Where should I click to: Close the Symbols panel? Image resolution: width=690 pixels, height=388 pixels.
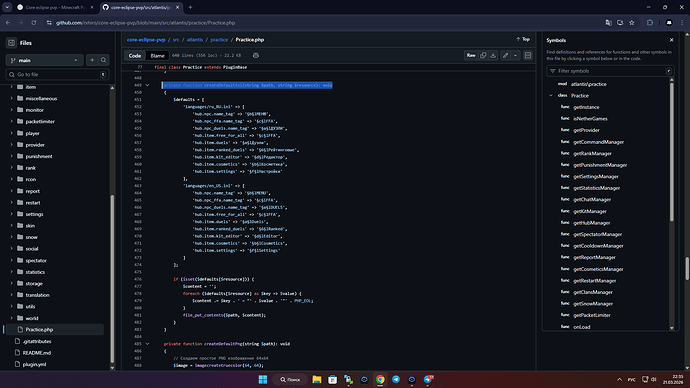pyautogui.click(x=672, y=40)
